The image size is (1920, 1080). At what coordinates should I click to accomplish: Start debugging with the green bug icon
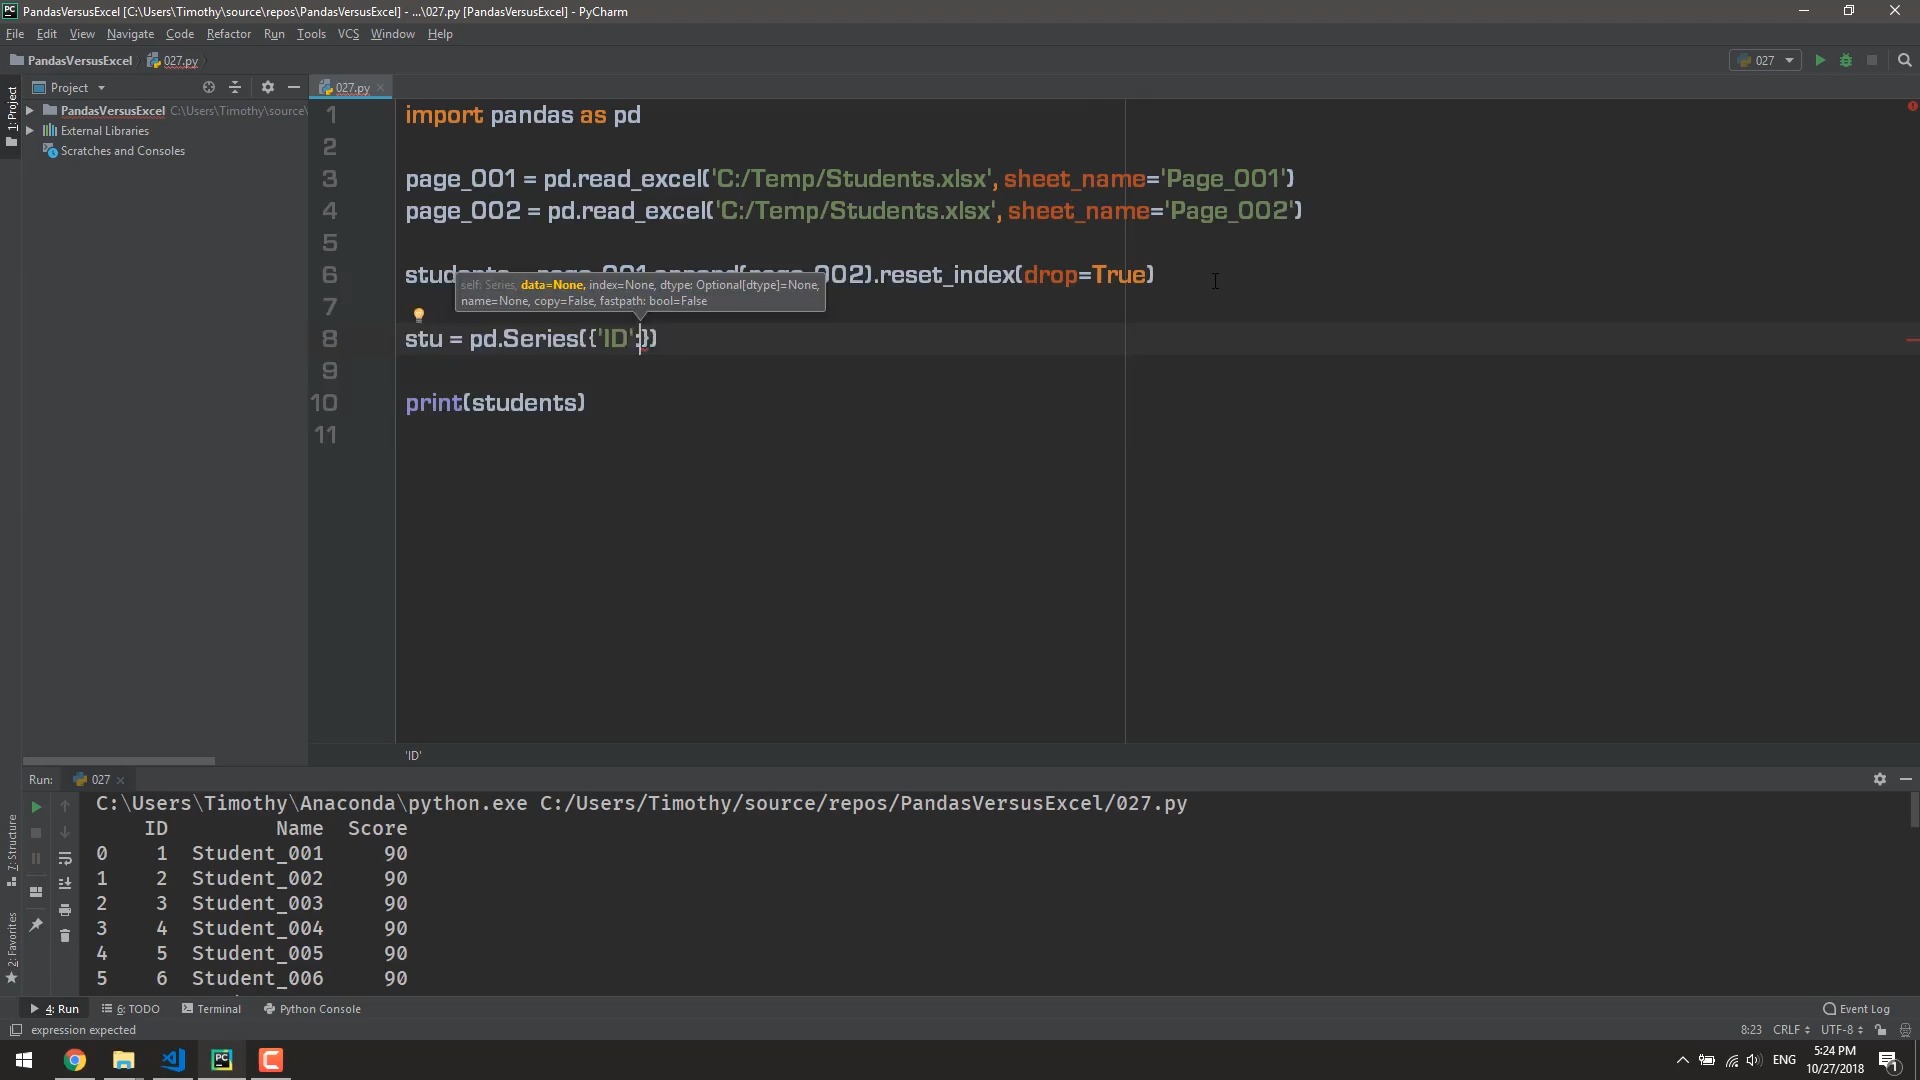pos(1846,60)
